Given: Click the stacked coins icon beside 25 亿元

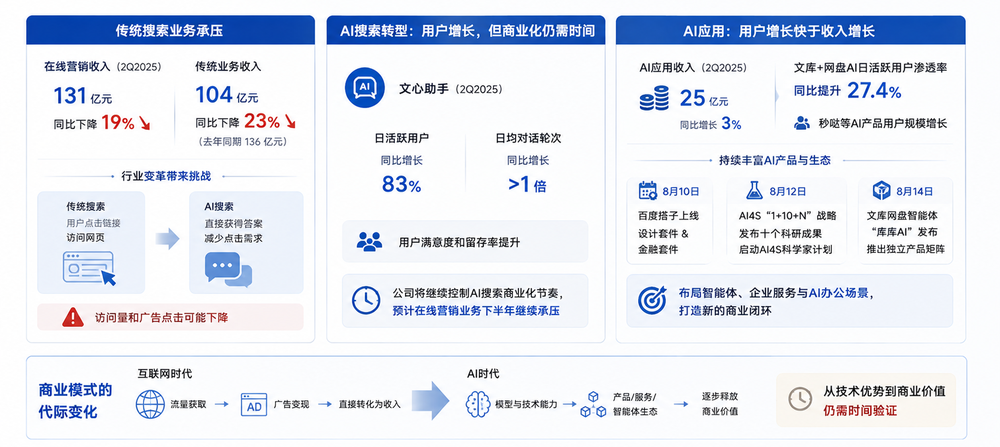Looking at the screenshot, I should pyautogui.click(x=654, y=100).
